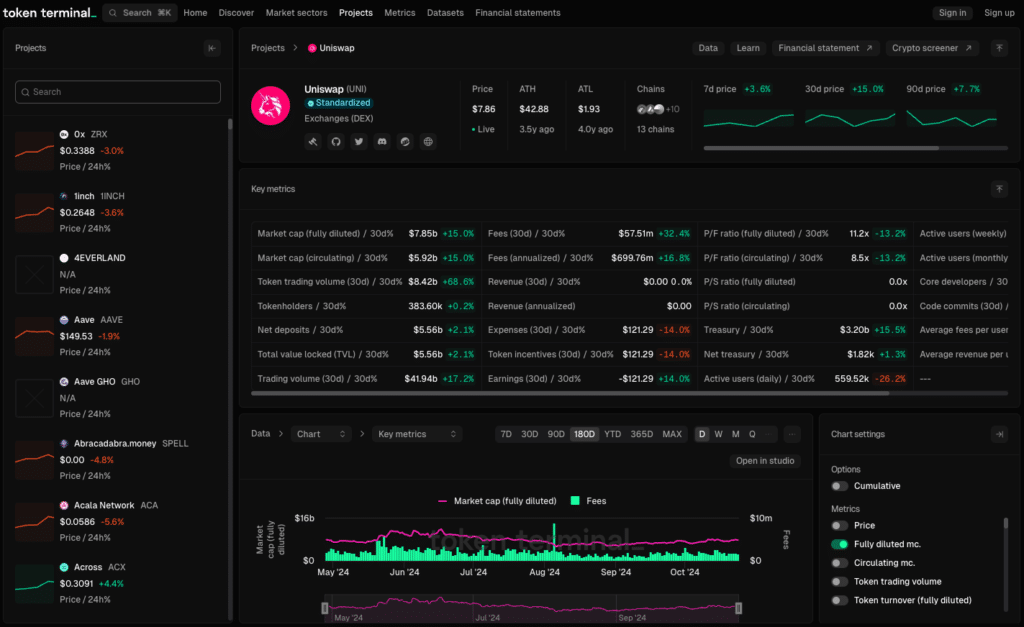
Task: Select the 7D time range
Action: [506, 434]
